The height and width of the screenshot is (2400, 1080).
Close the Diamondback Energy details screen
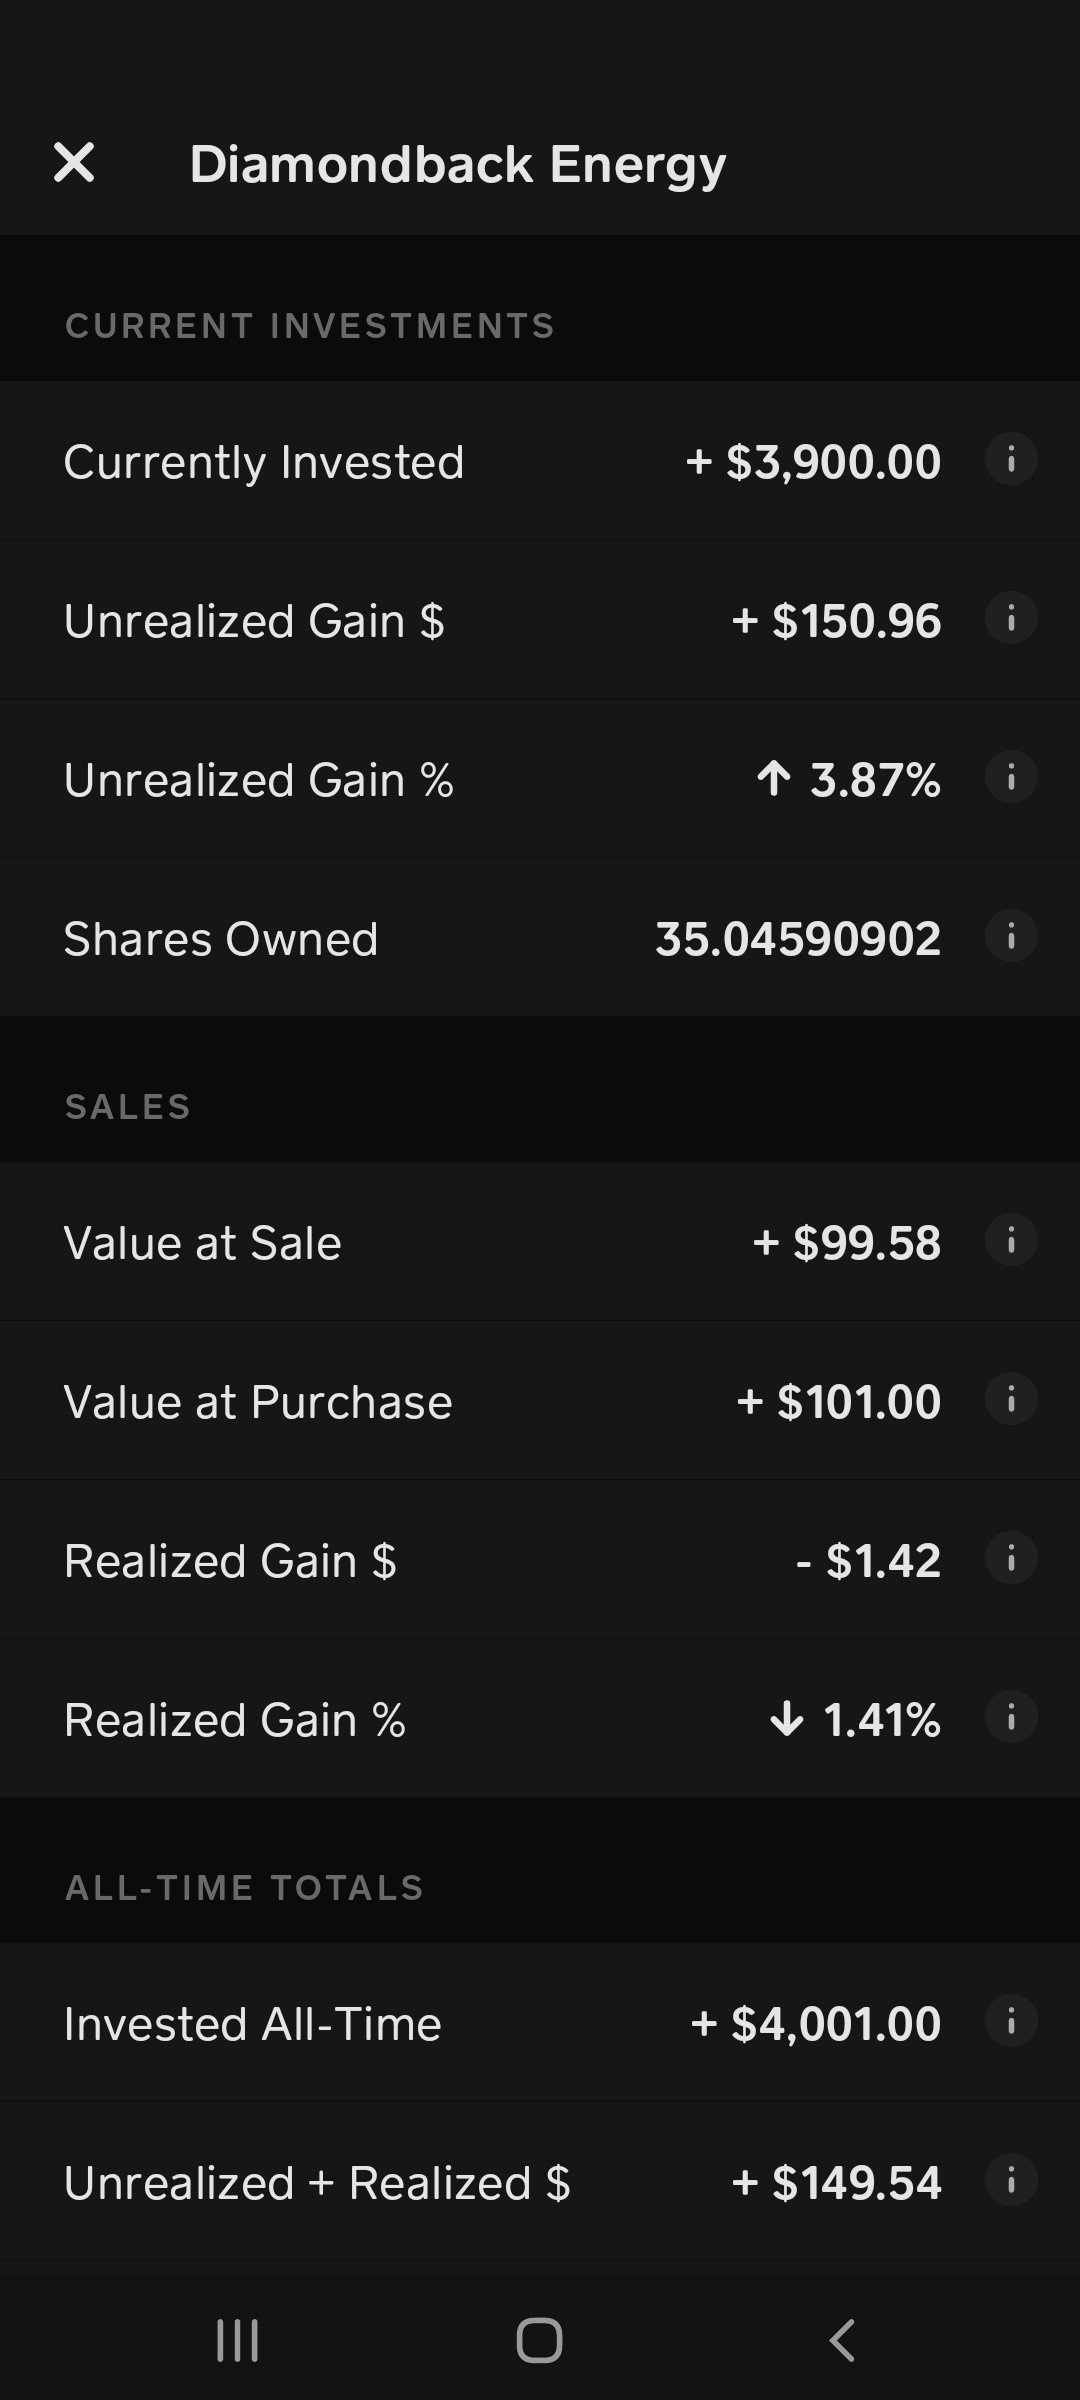(x=74, y=163)
